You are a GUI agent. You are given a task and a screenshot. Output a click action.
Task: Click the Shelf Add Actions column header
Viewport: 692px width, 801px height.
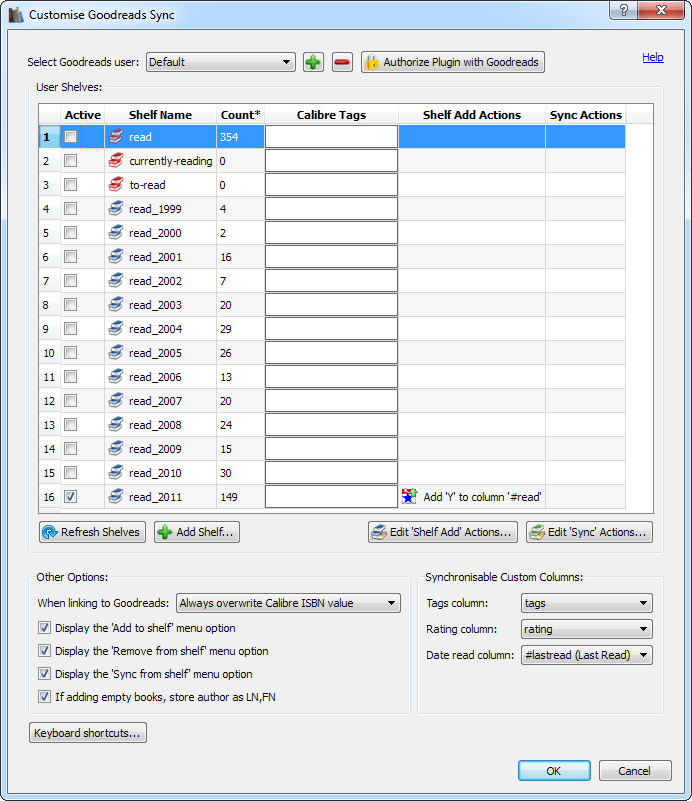pos(472,115)
